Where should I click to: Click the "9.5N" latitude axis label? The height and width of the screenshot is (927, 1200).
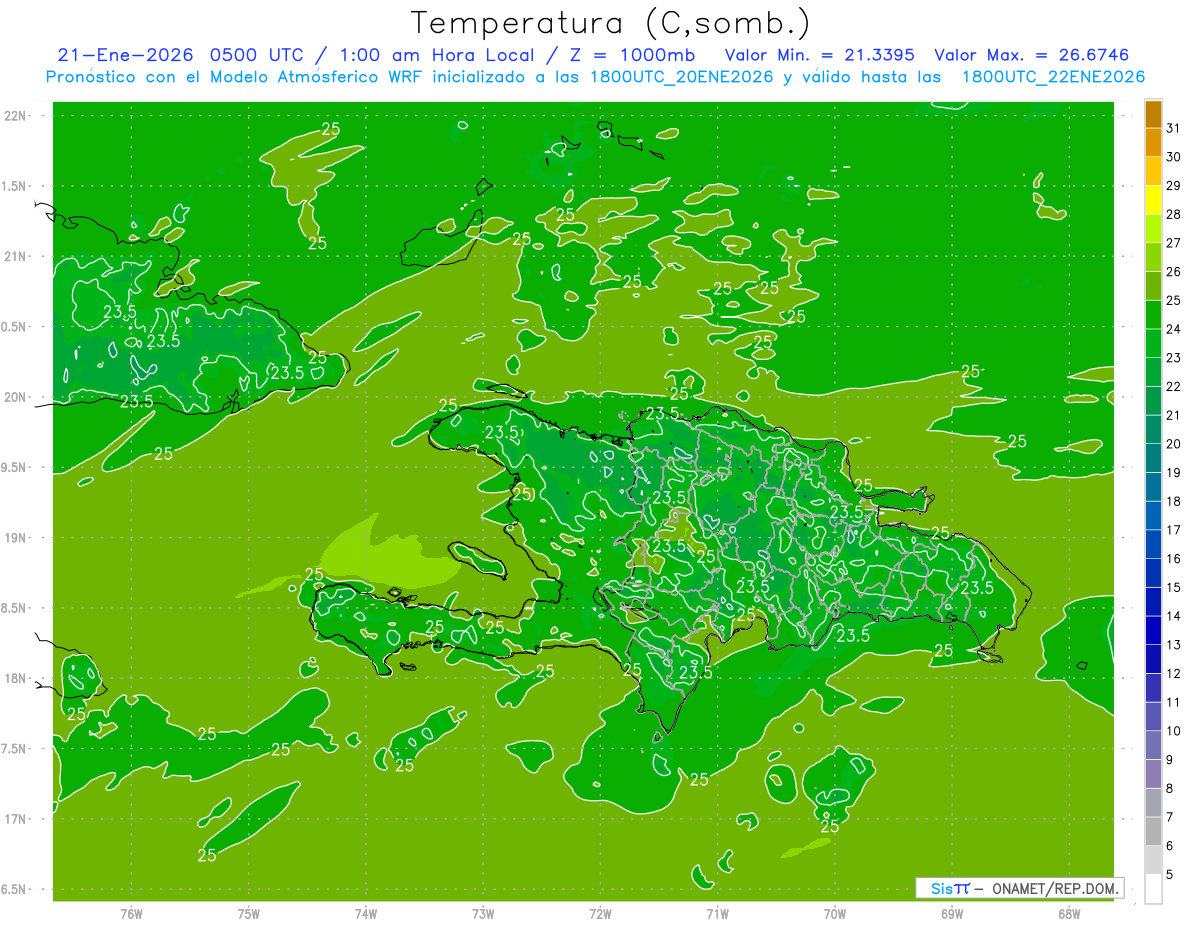(15, 468)
